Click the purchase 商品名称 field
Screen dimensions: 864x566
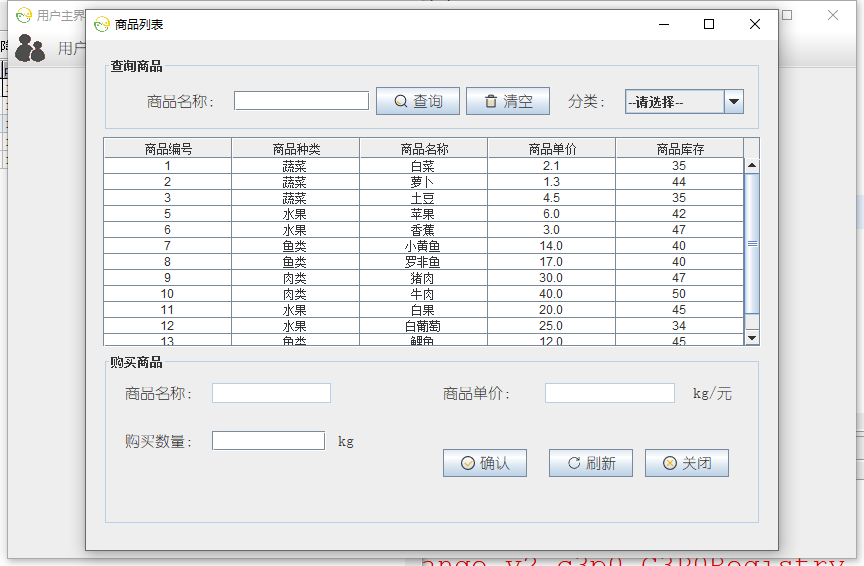coord(271,393)
